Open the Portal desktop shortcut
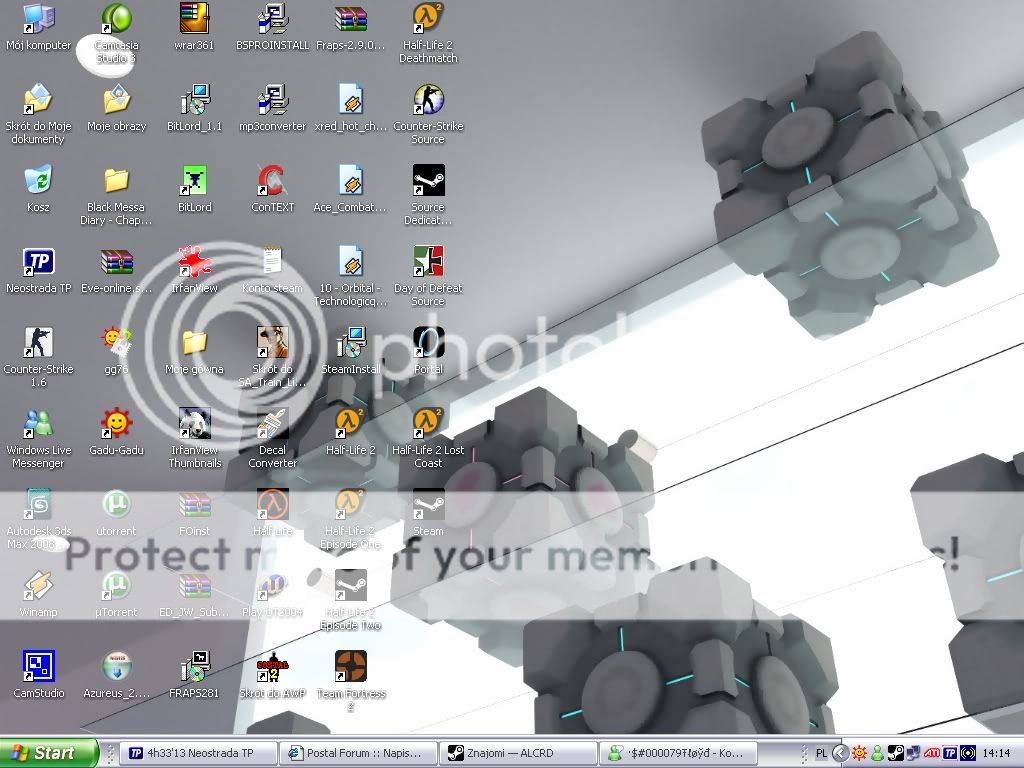The height and width of the screenshot is (768, 1024). [x=428, y=344]
